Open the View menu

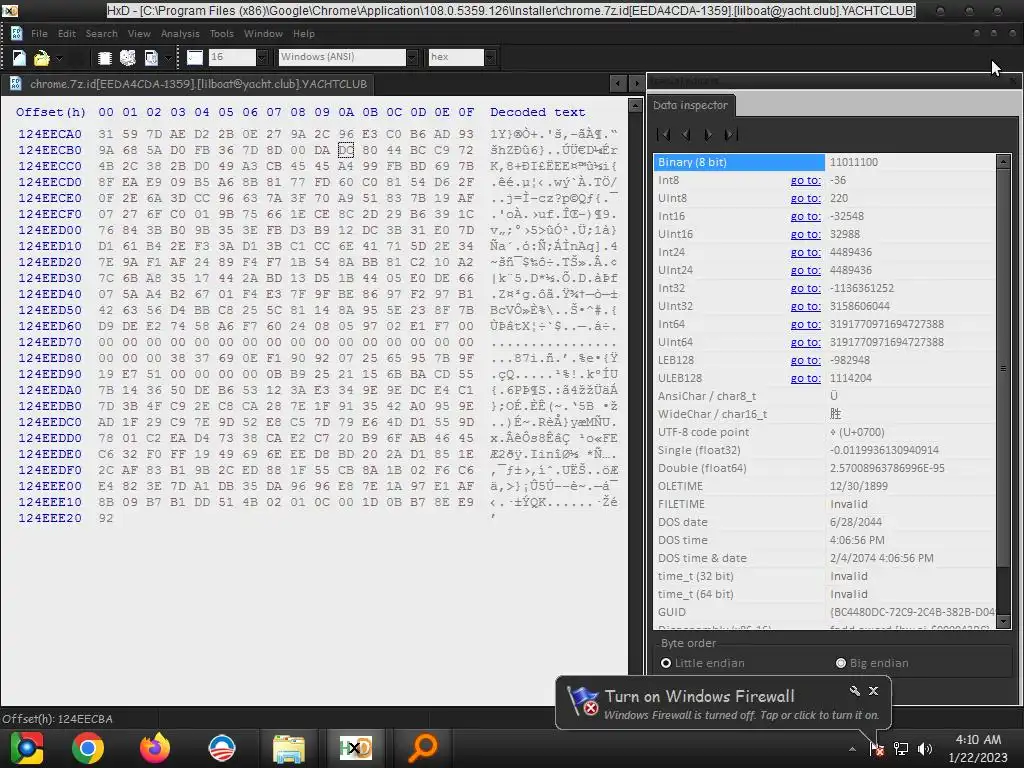point(139,33)
